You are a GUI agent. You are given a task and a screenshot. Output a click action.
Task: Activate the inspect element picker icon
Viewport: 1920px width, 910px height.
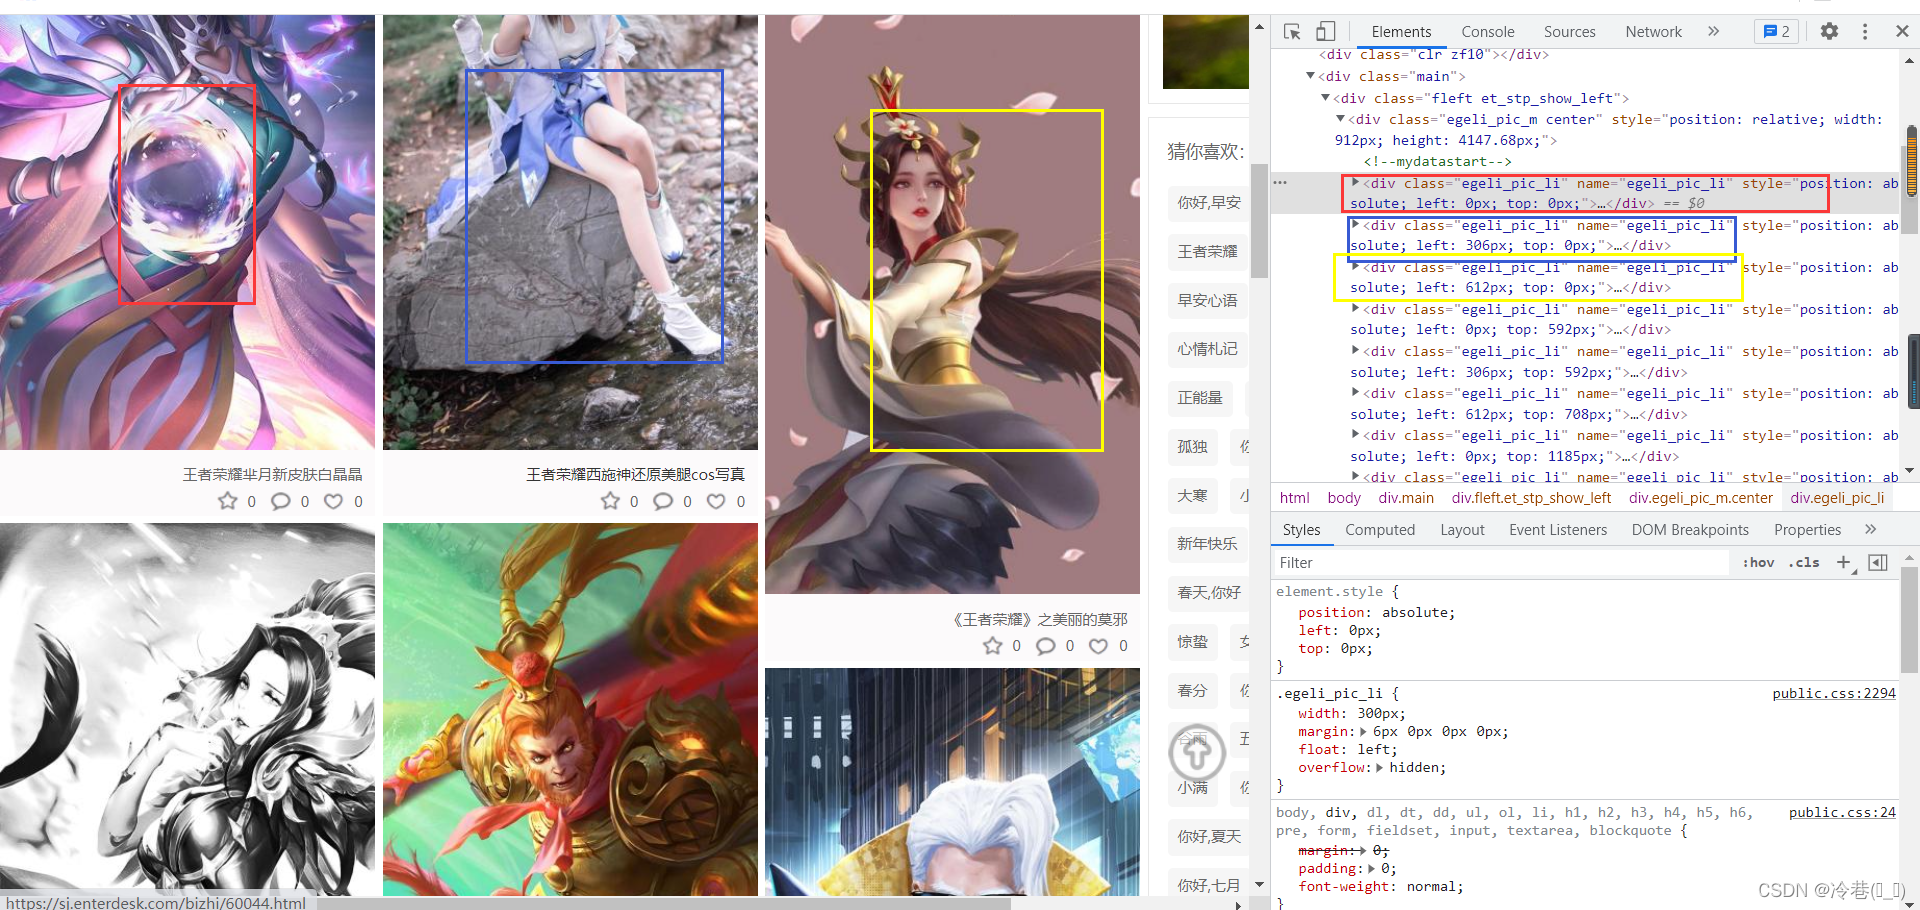1292,31
